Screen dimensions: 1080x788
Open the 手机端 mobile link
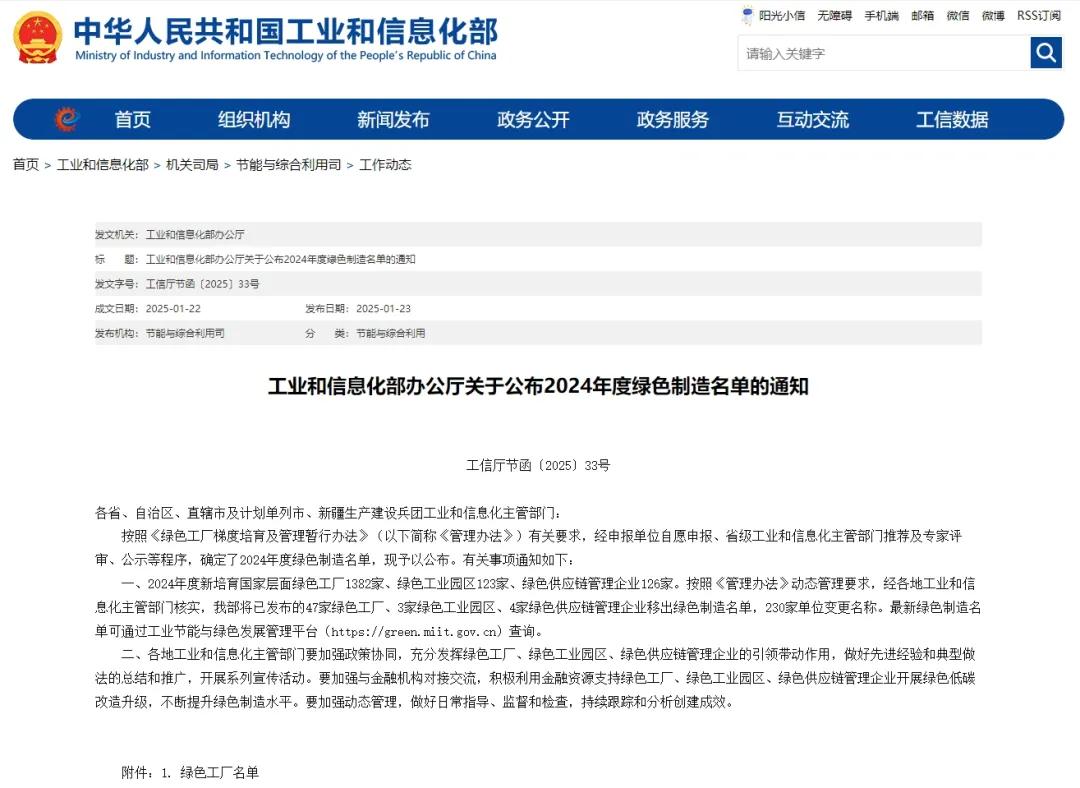(882, 16)
